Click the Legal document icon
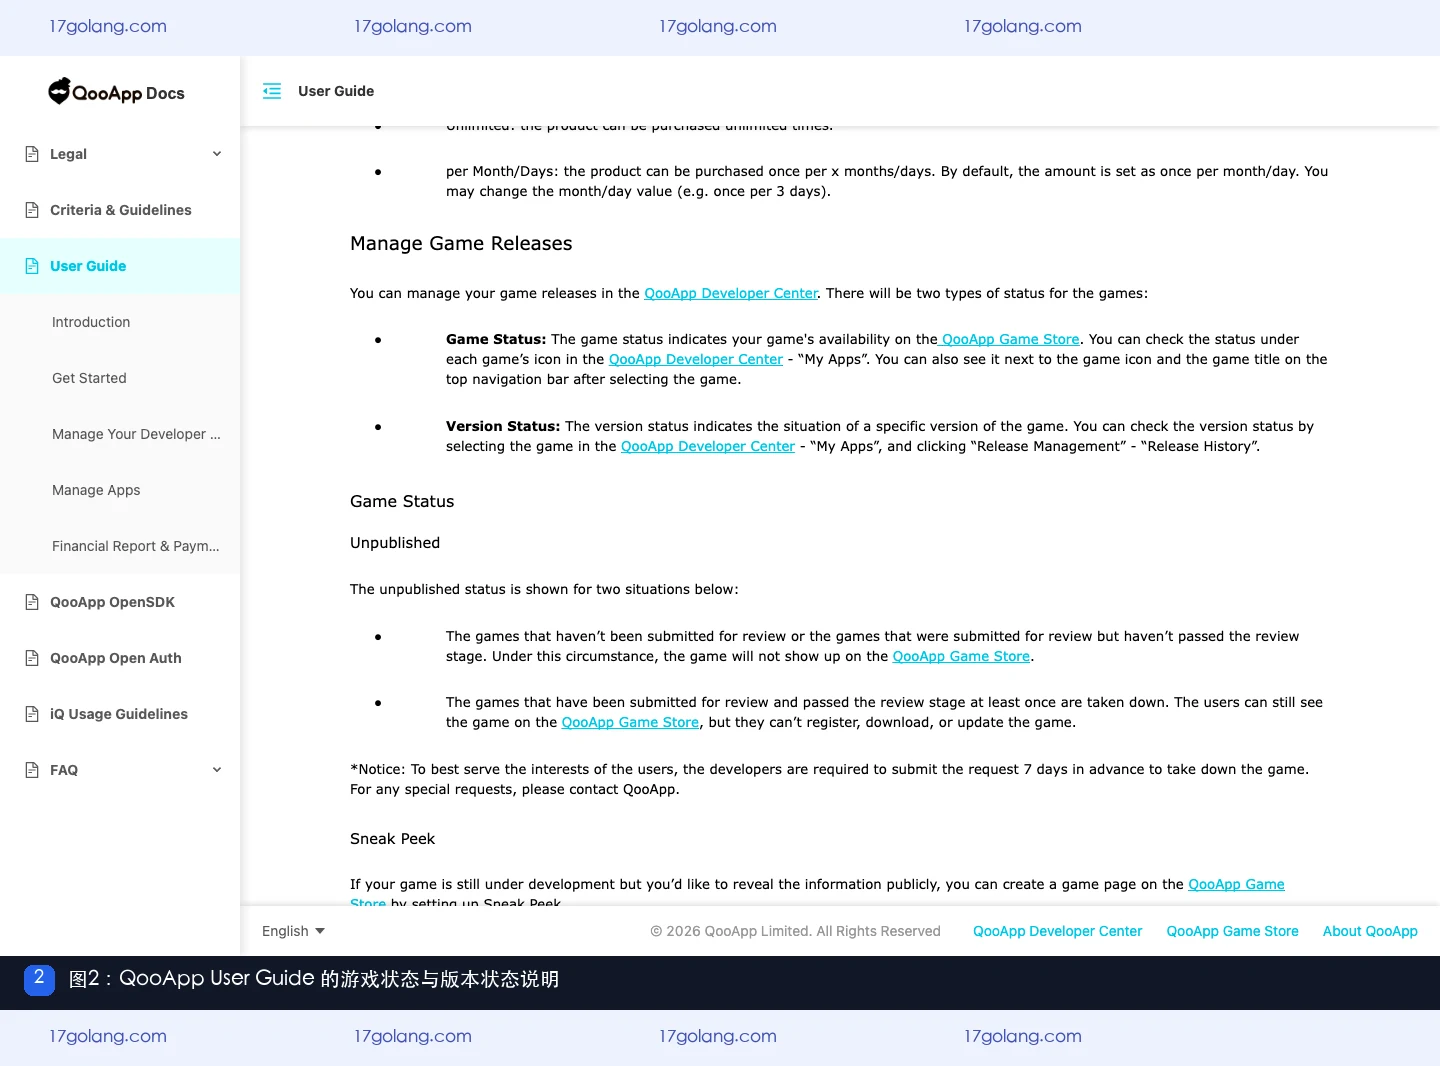This screenshot has height=1066, width=1440. [32, 154]
